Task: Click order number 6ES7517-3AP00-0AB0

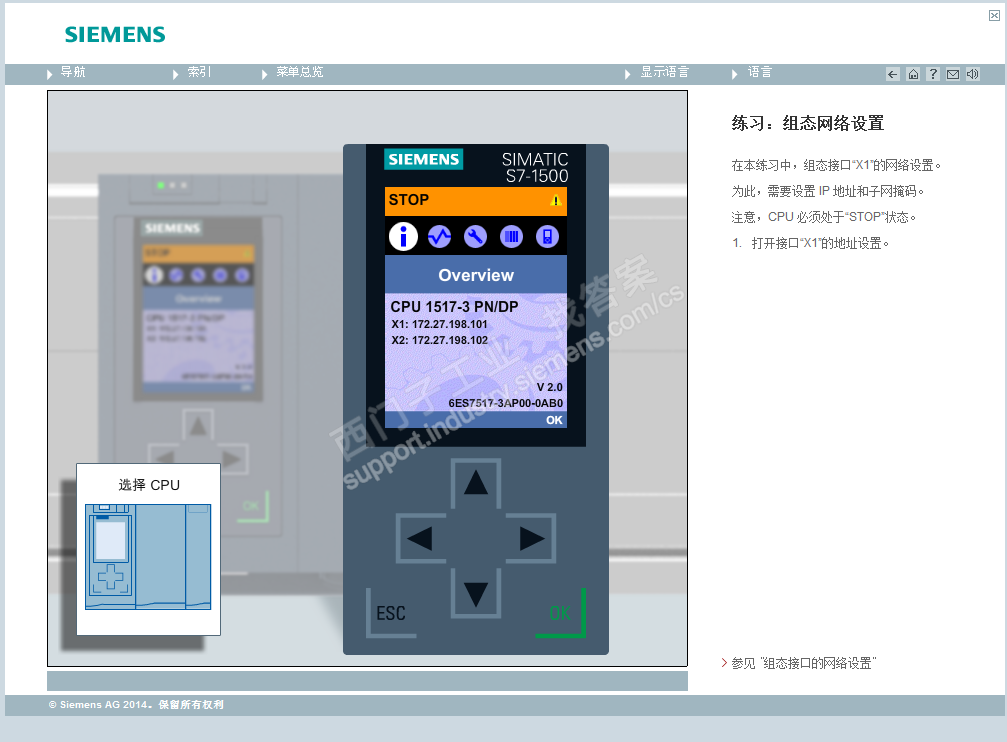Action: click(x=505, y=403)
